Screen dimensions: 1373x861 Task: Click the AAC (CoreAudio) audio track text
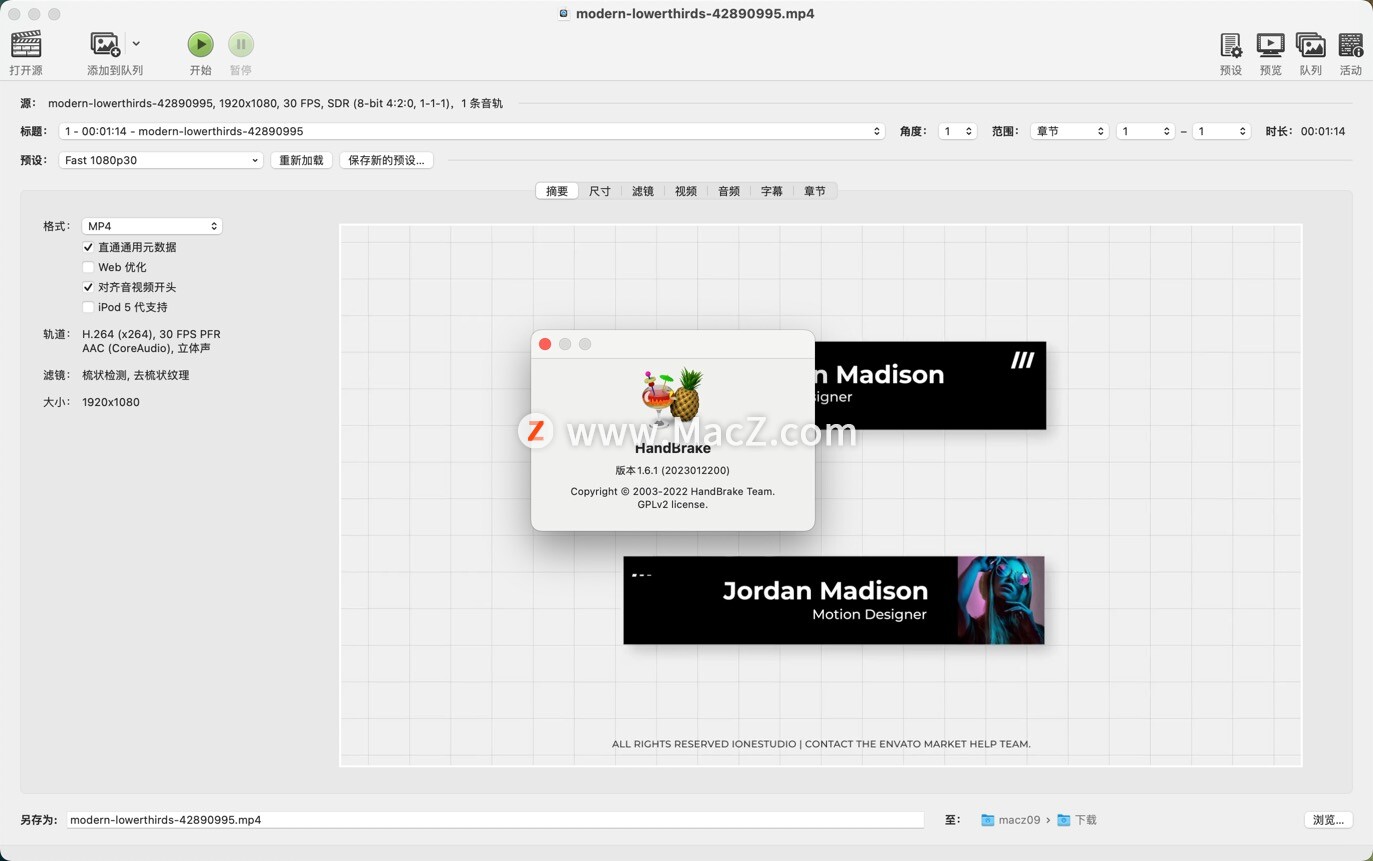pos(146,348)
